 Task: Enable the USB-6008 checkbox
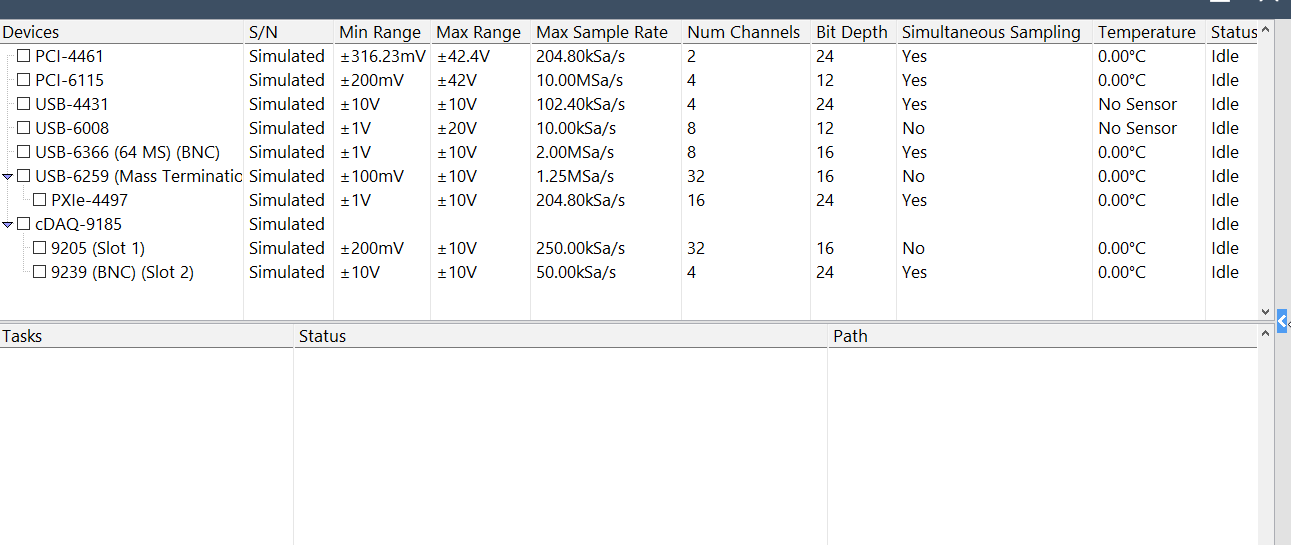pyautogui.click(x=24, y=128)
